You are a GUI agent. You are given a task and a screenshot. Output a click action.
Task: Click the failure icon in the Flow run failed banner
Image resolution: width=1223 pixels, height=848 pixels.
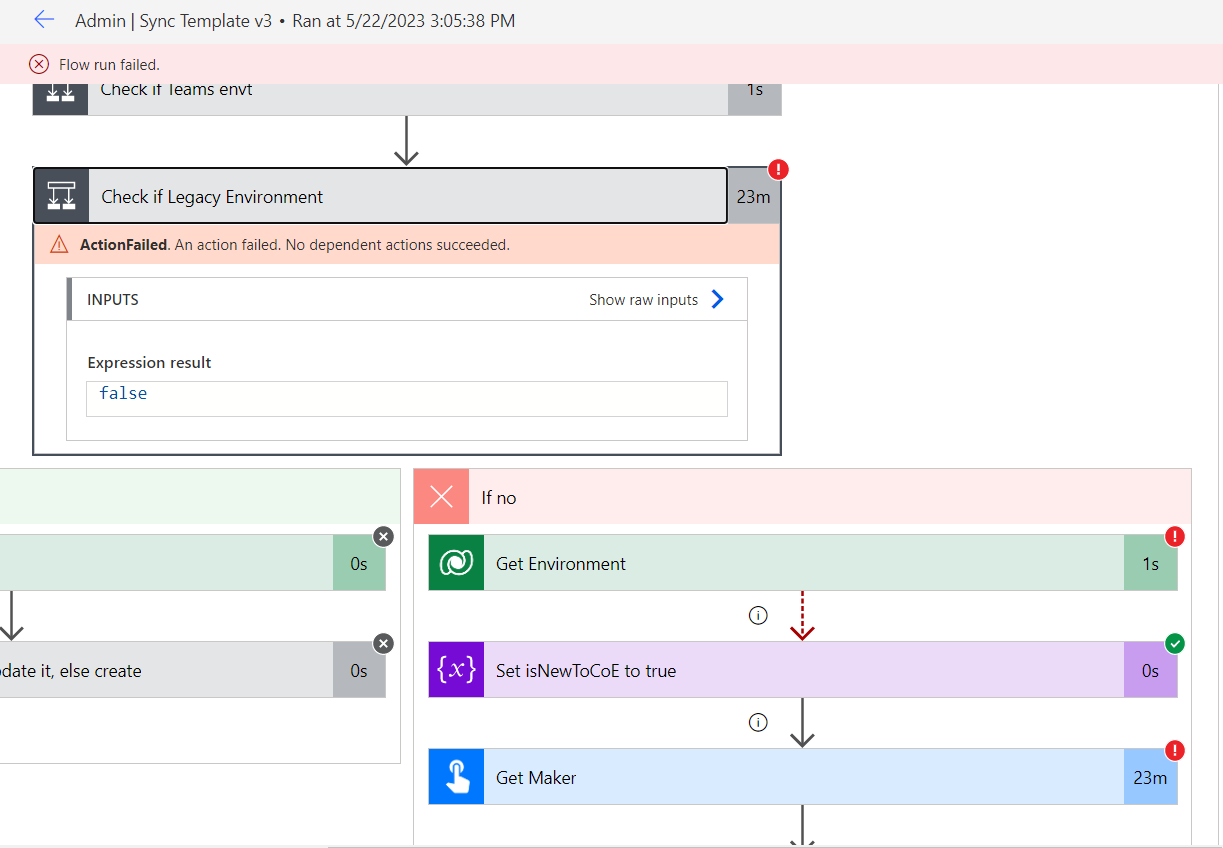point(38,63)
